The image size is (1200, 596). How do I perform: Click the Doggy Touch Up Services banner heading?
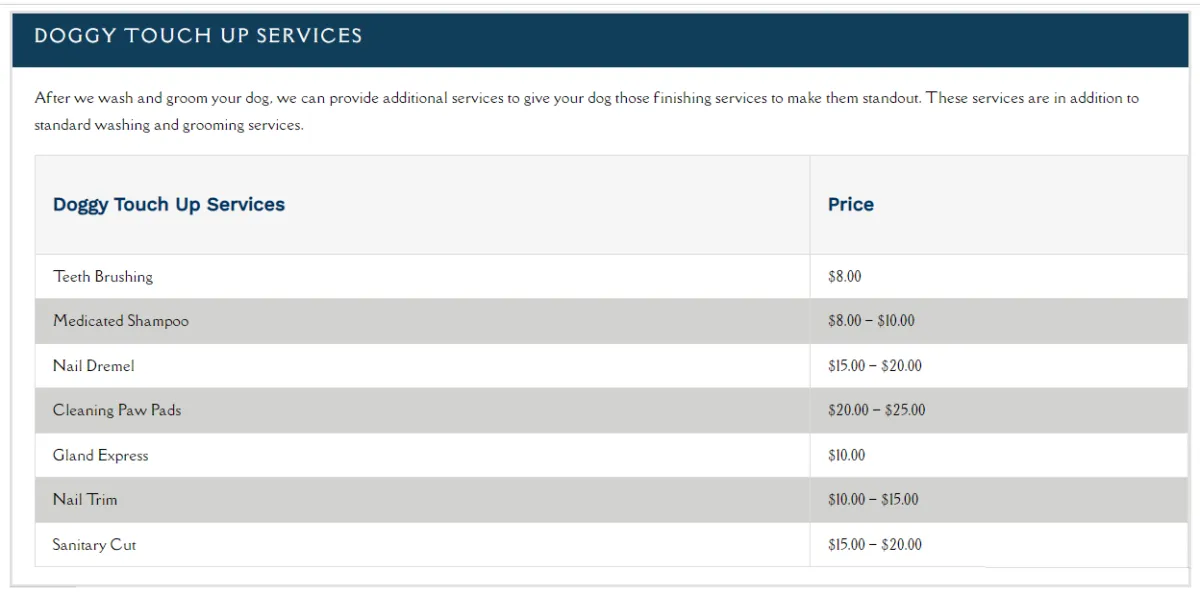coord(198,36)
